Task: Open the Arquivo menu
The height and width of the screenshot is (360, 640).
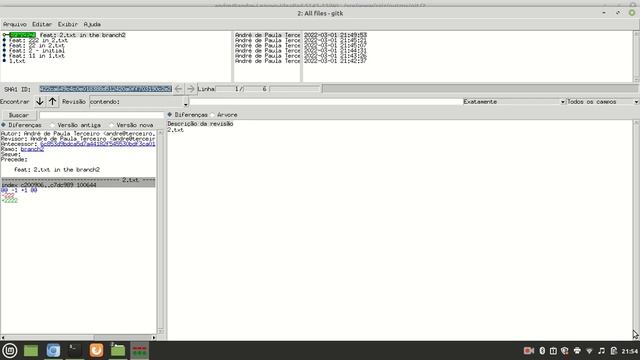Action: (x=15, y=24)
